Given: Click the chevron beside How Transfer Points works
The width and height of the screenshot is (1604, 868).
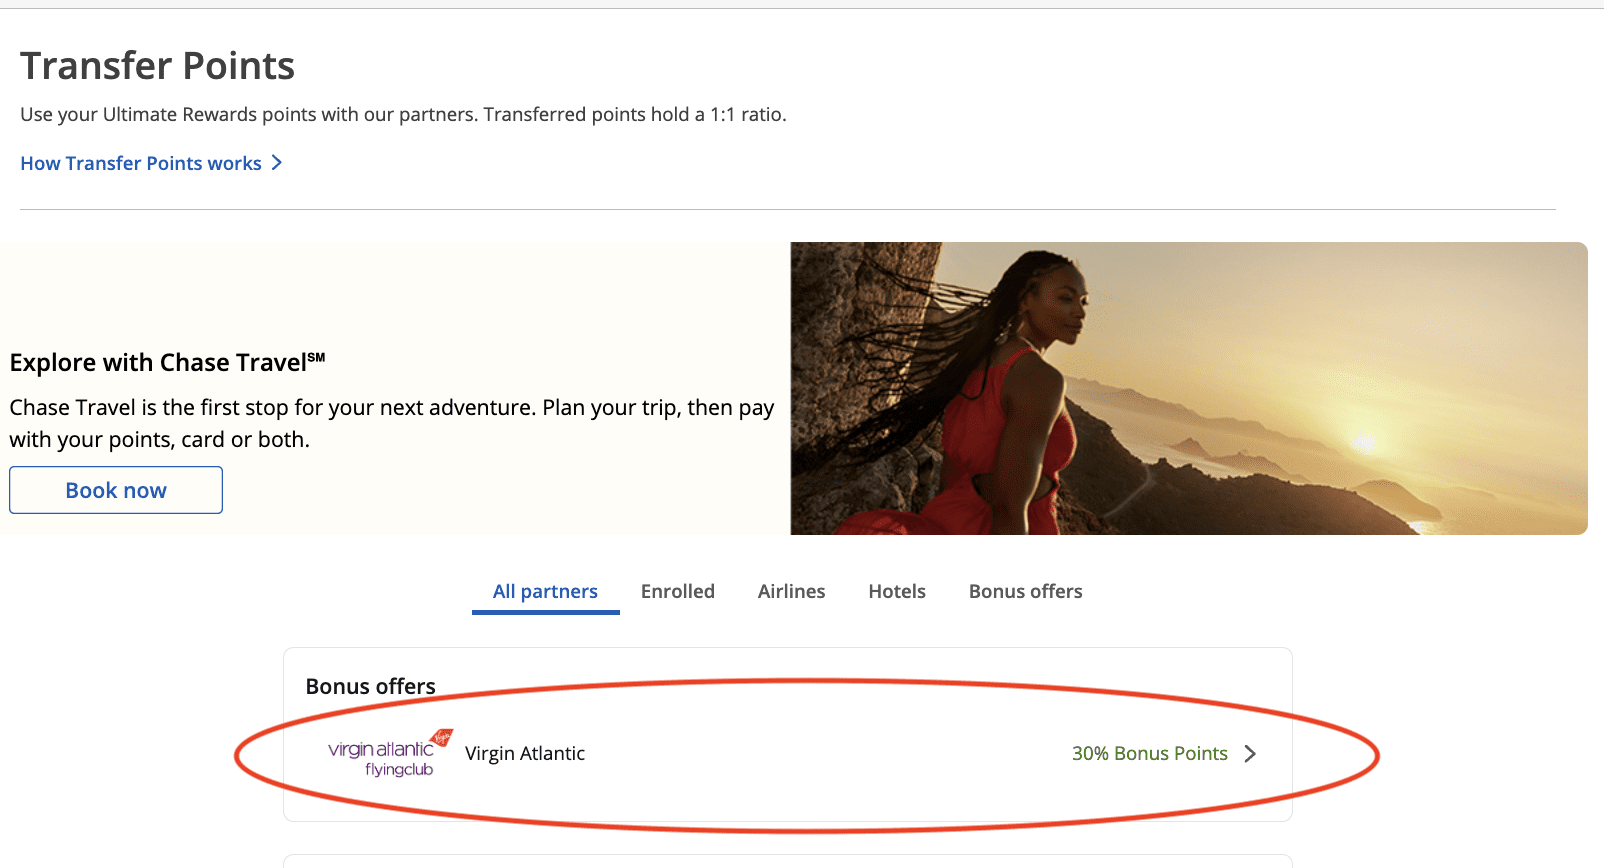Looking at the screenshot, I should [277, 163].
